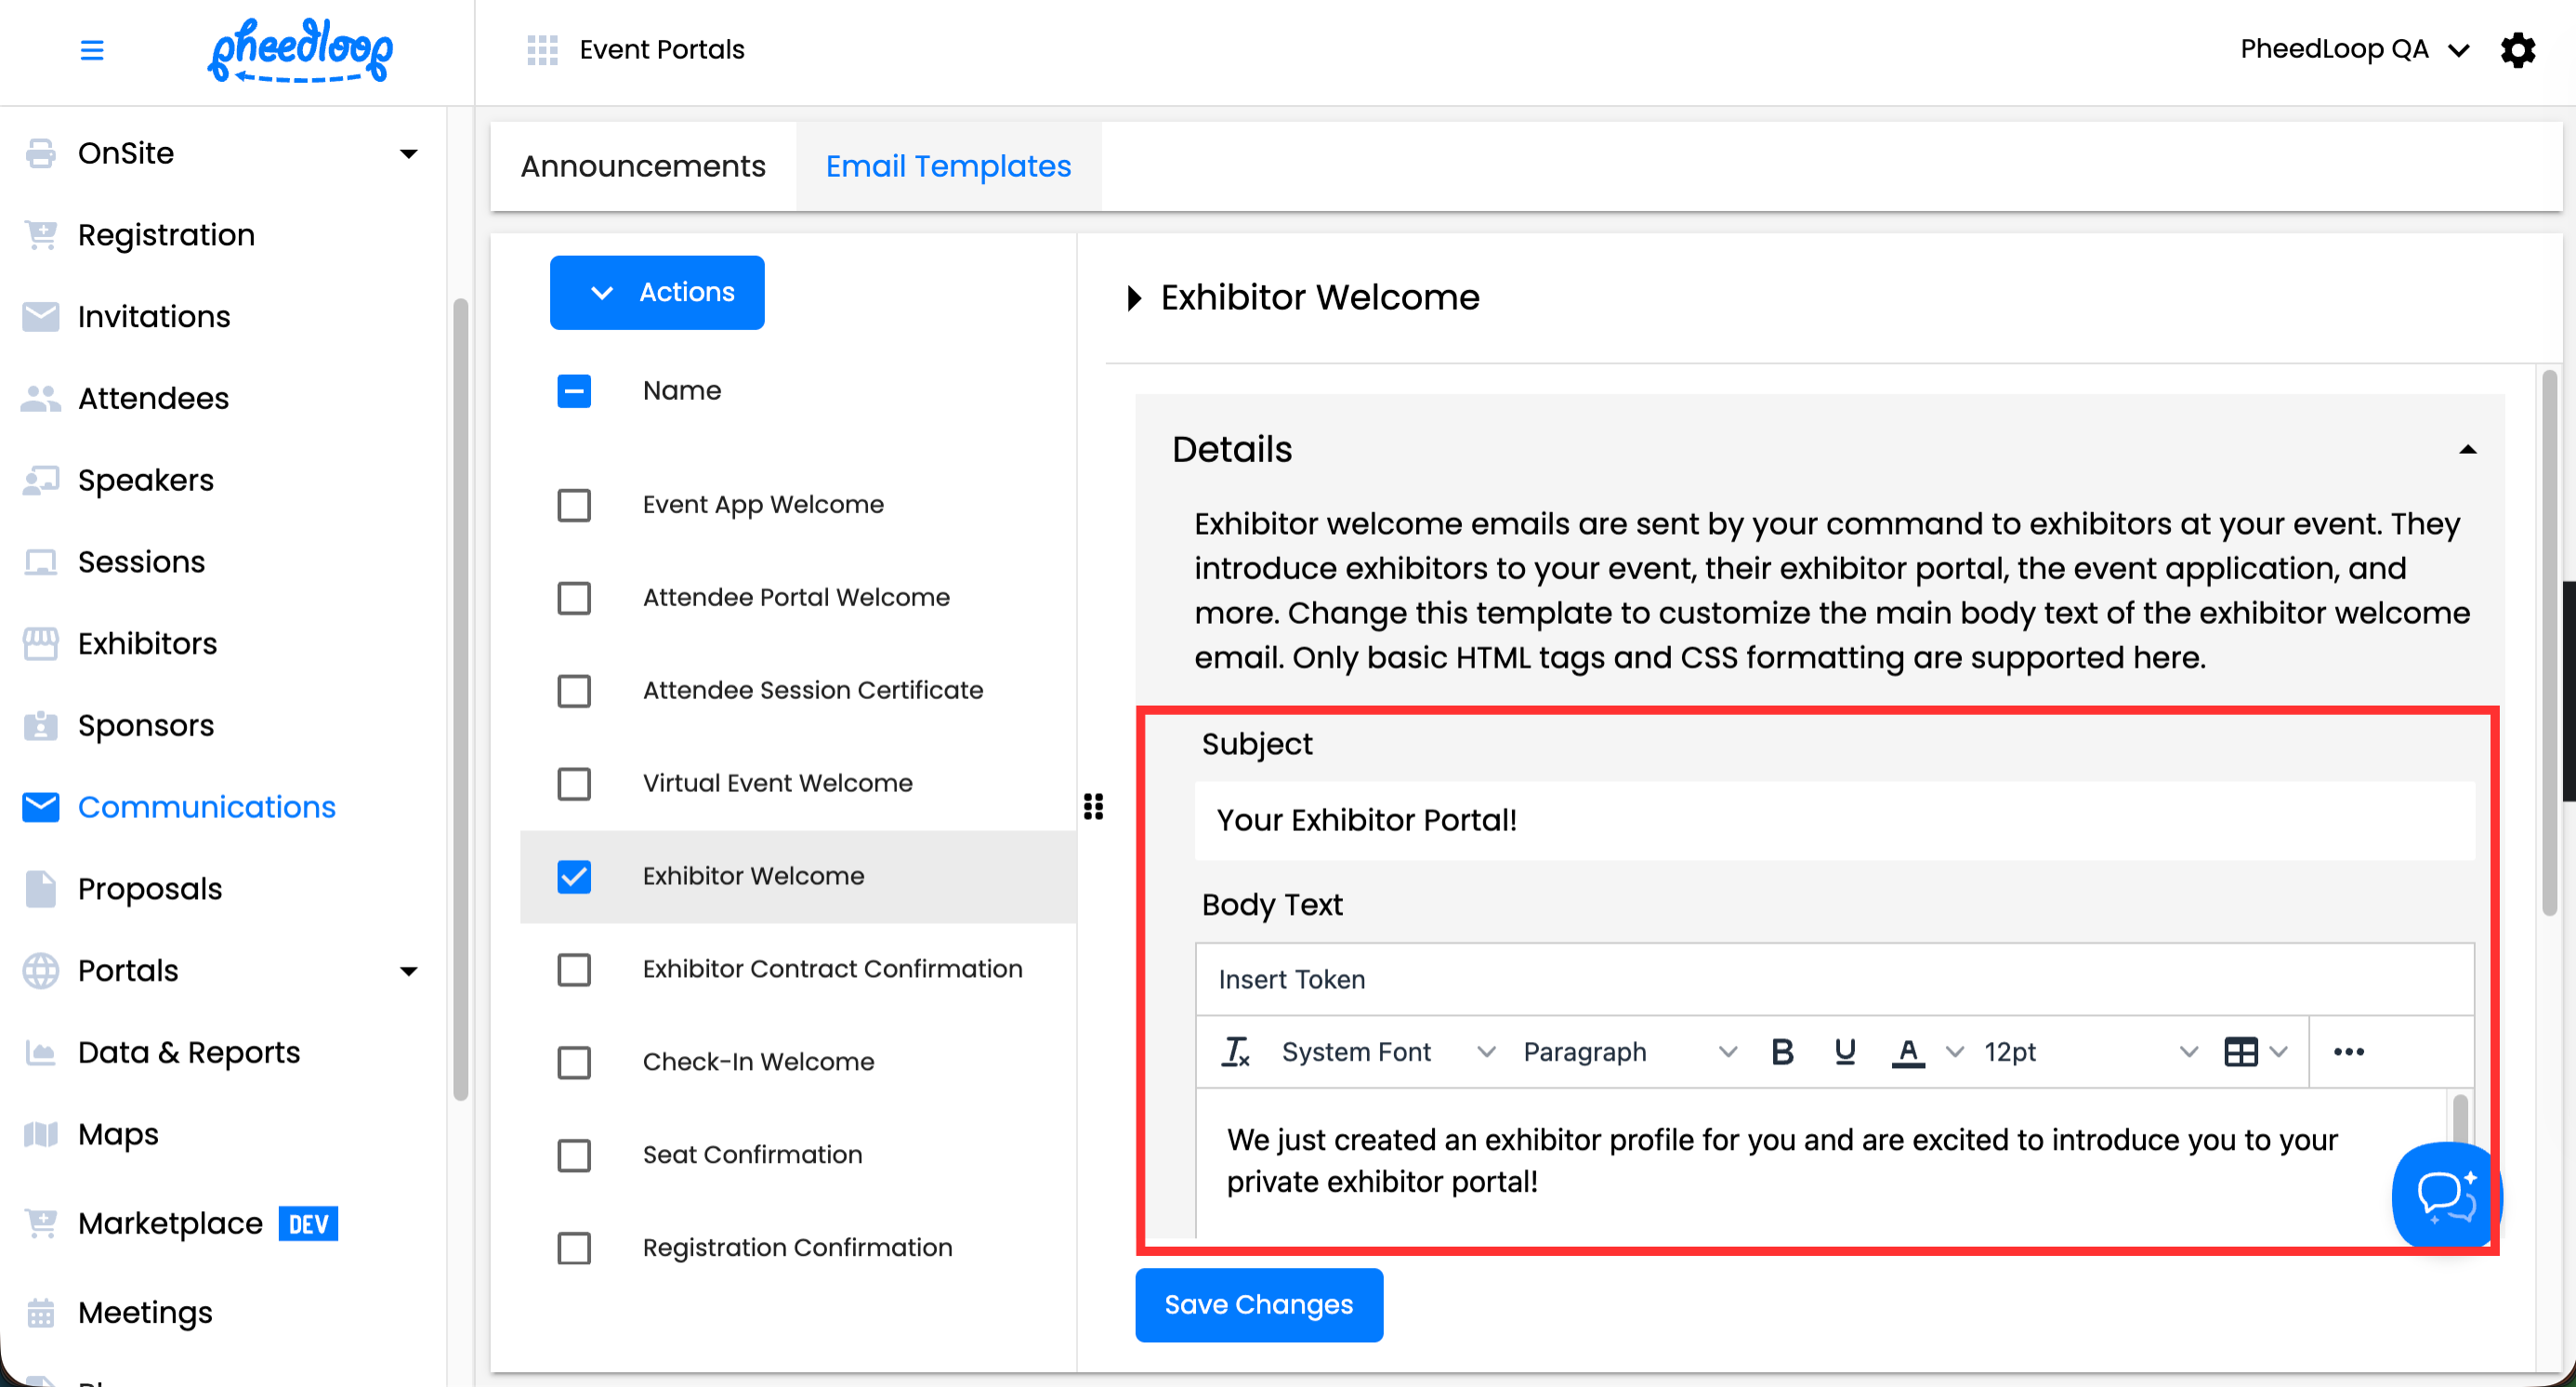Open the app grid icon beside Event Portals
The height and width of the screenshot is (1387, 2576).
coord(542,49)
